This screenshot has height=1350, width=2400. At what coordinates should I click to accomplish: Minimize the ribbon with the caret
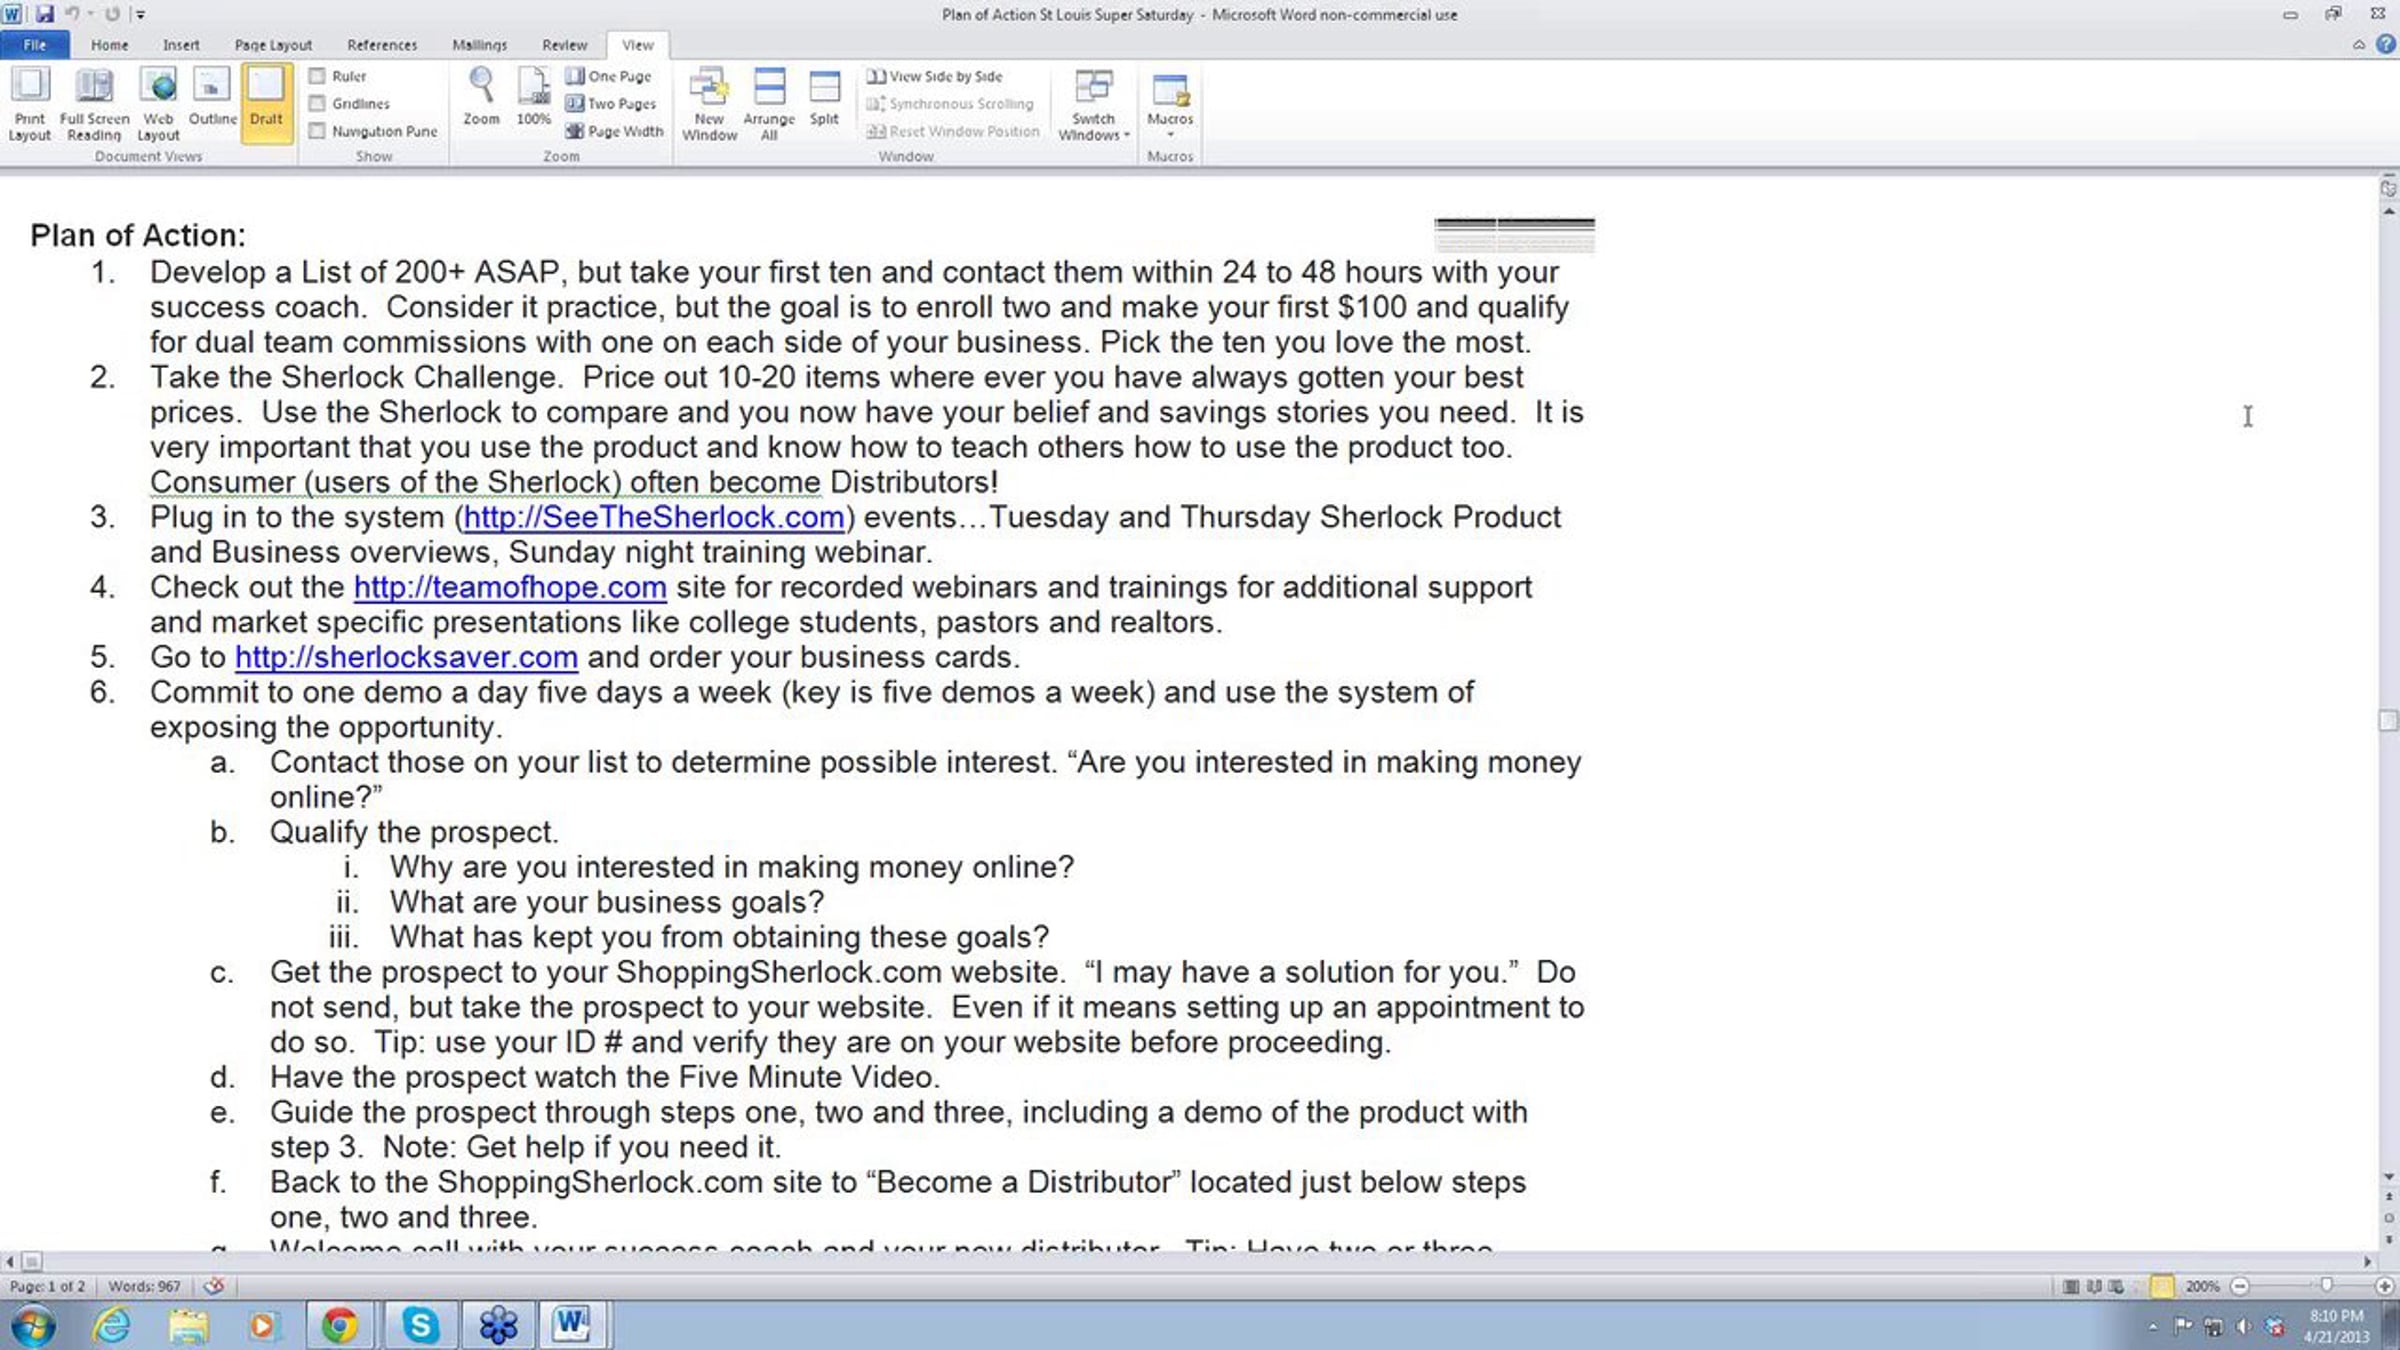(2359, 45)
